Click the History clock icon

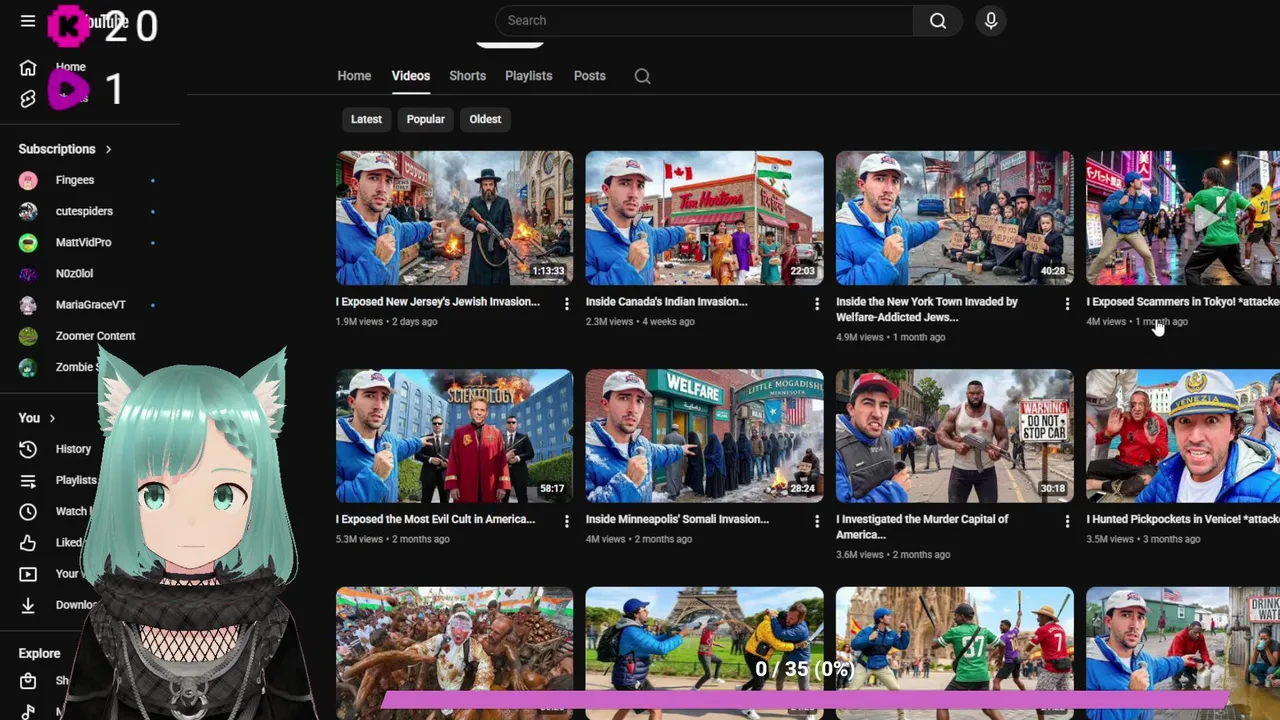28,449
